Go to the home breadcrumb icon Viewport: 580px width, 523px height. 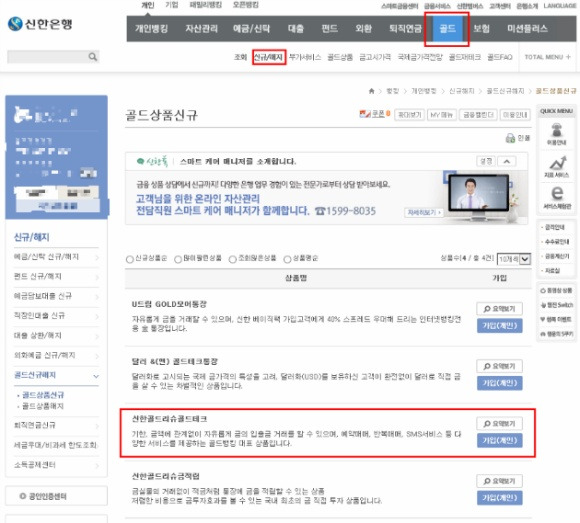pyautogui.click(x=371, y=91)
